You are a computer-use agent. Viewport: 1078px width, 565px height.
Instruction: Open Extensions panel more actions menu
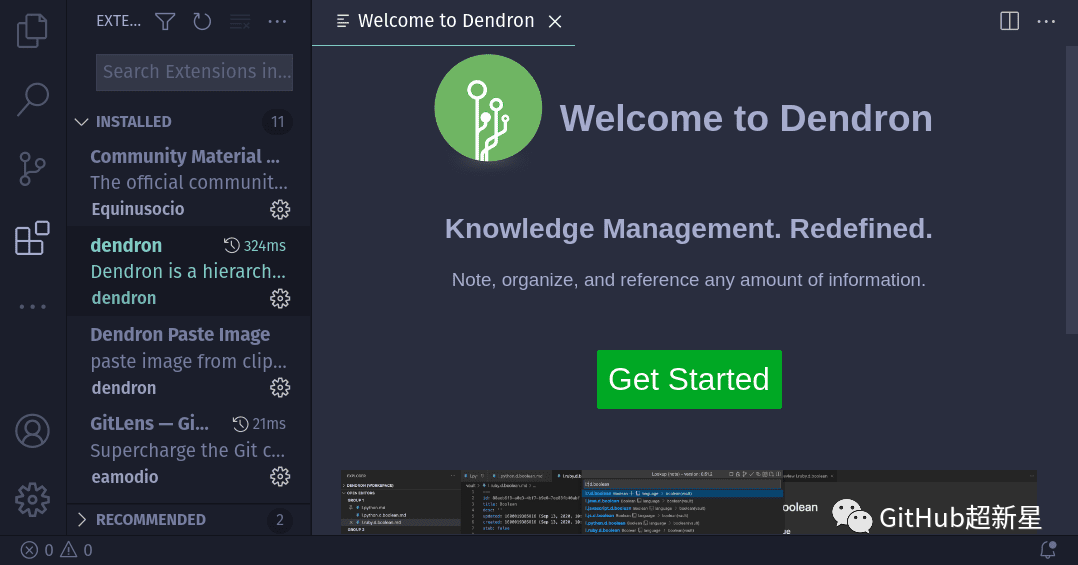[277, 22]
